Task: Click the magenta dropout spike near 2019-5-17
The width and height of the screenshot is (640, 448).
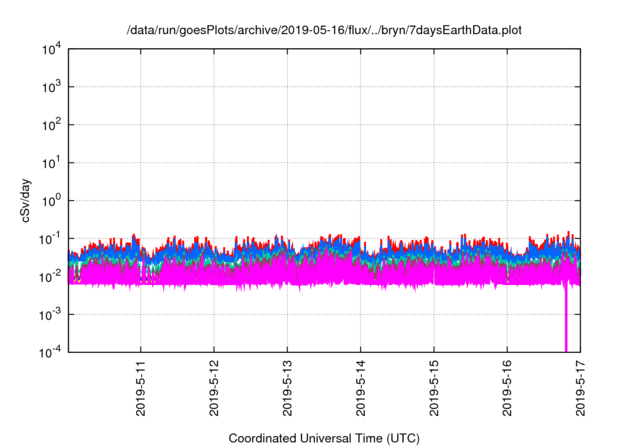Action: coord(566,318)
